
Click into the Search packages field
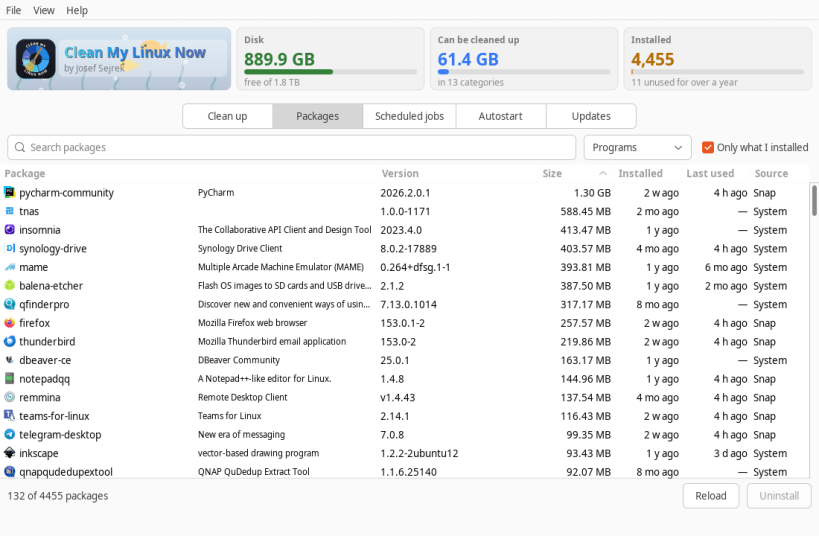click(x=291, y=147)
